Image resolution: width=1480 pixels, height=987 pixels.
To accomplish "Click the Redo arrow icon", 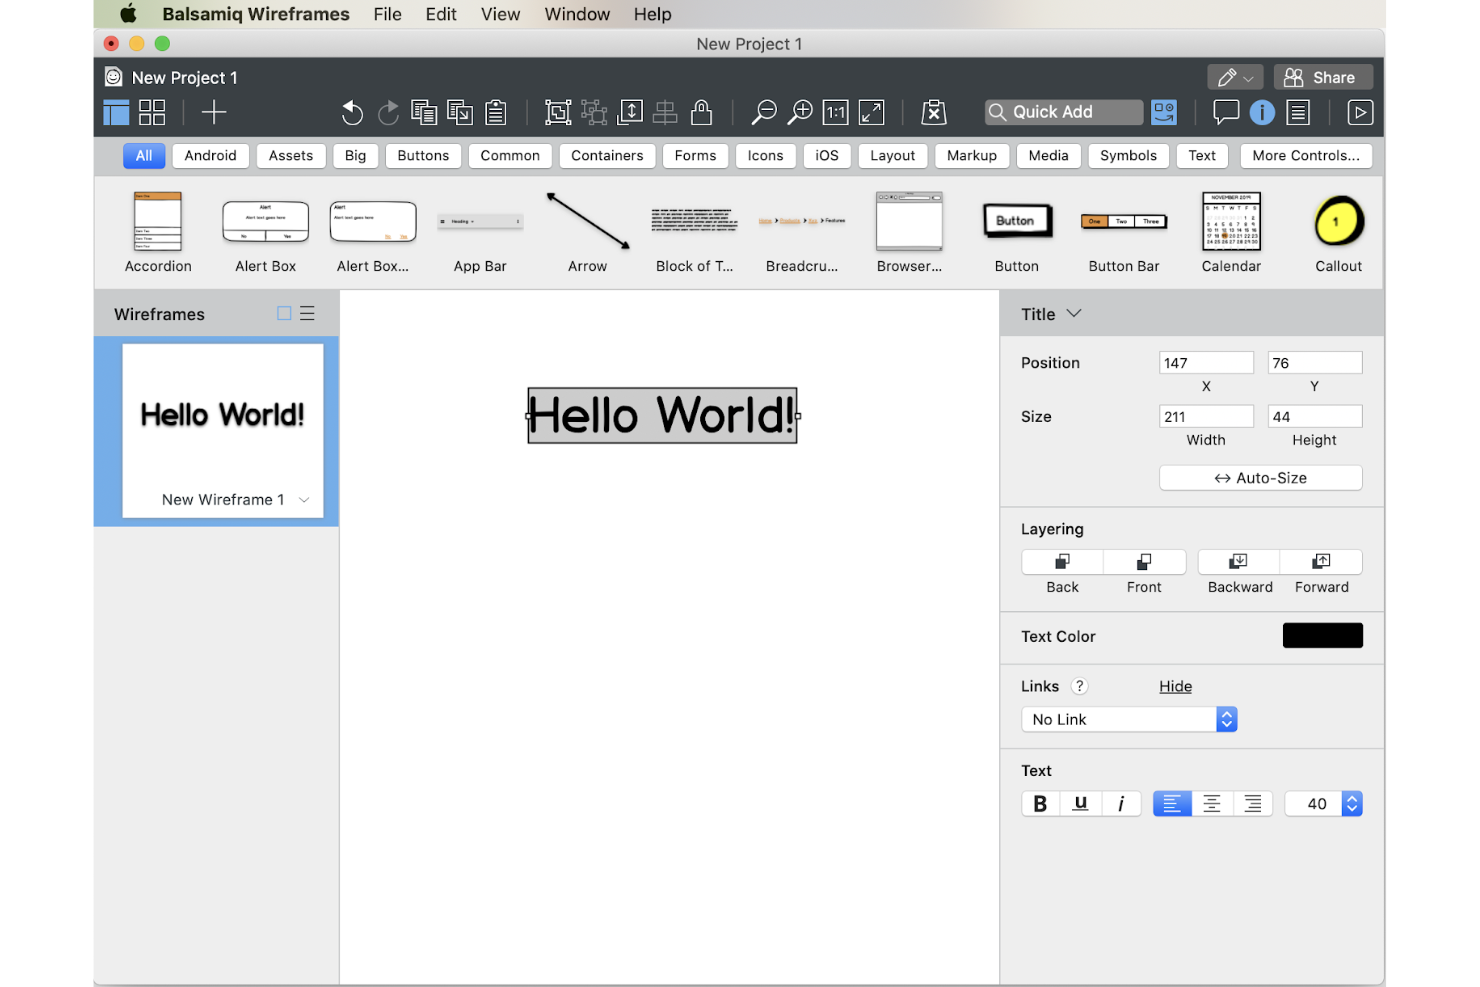I will point(388,112).
